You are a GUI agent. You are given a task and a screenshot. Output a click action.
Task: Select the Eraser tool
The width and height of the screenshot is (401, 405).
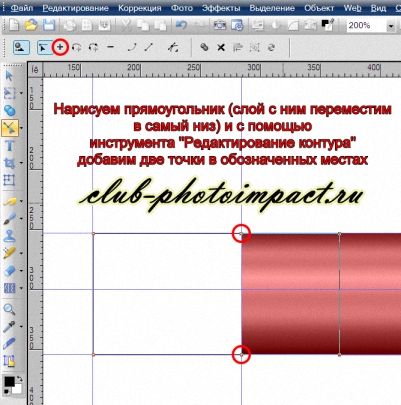9,271
